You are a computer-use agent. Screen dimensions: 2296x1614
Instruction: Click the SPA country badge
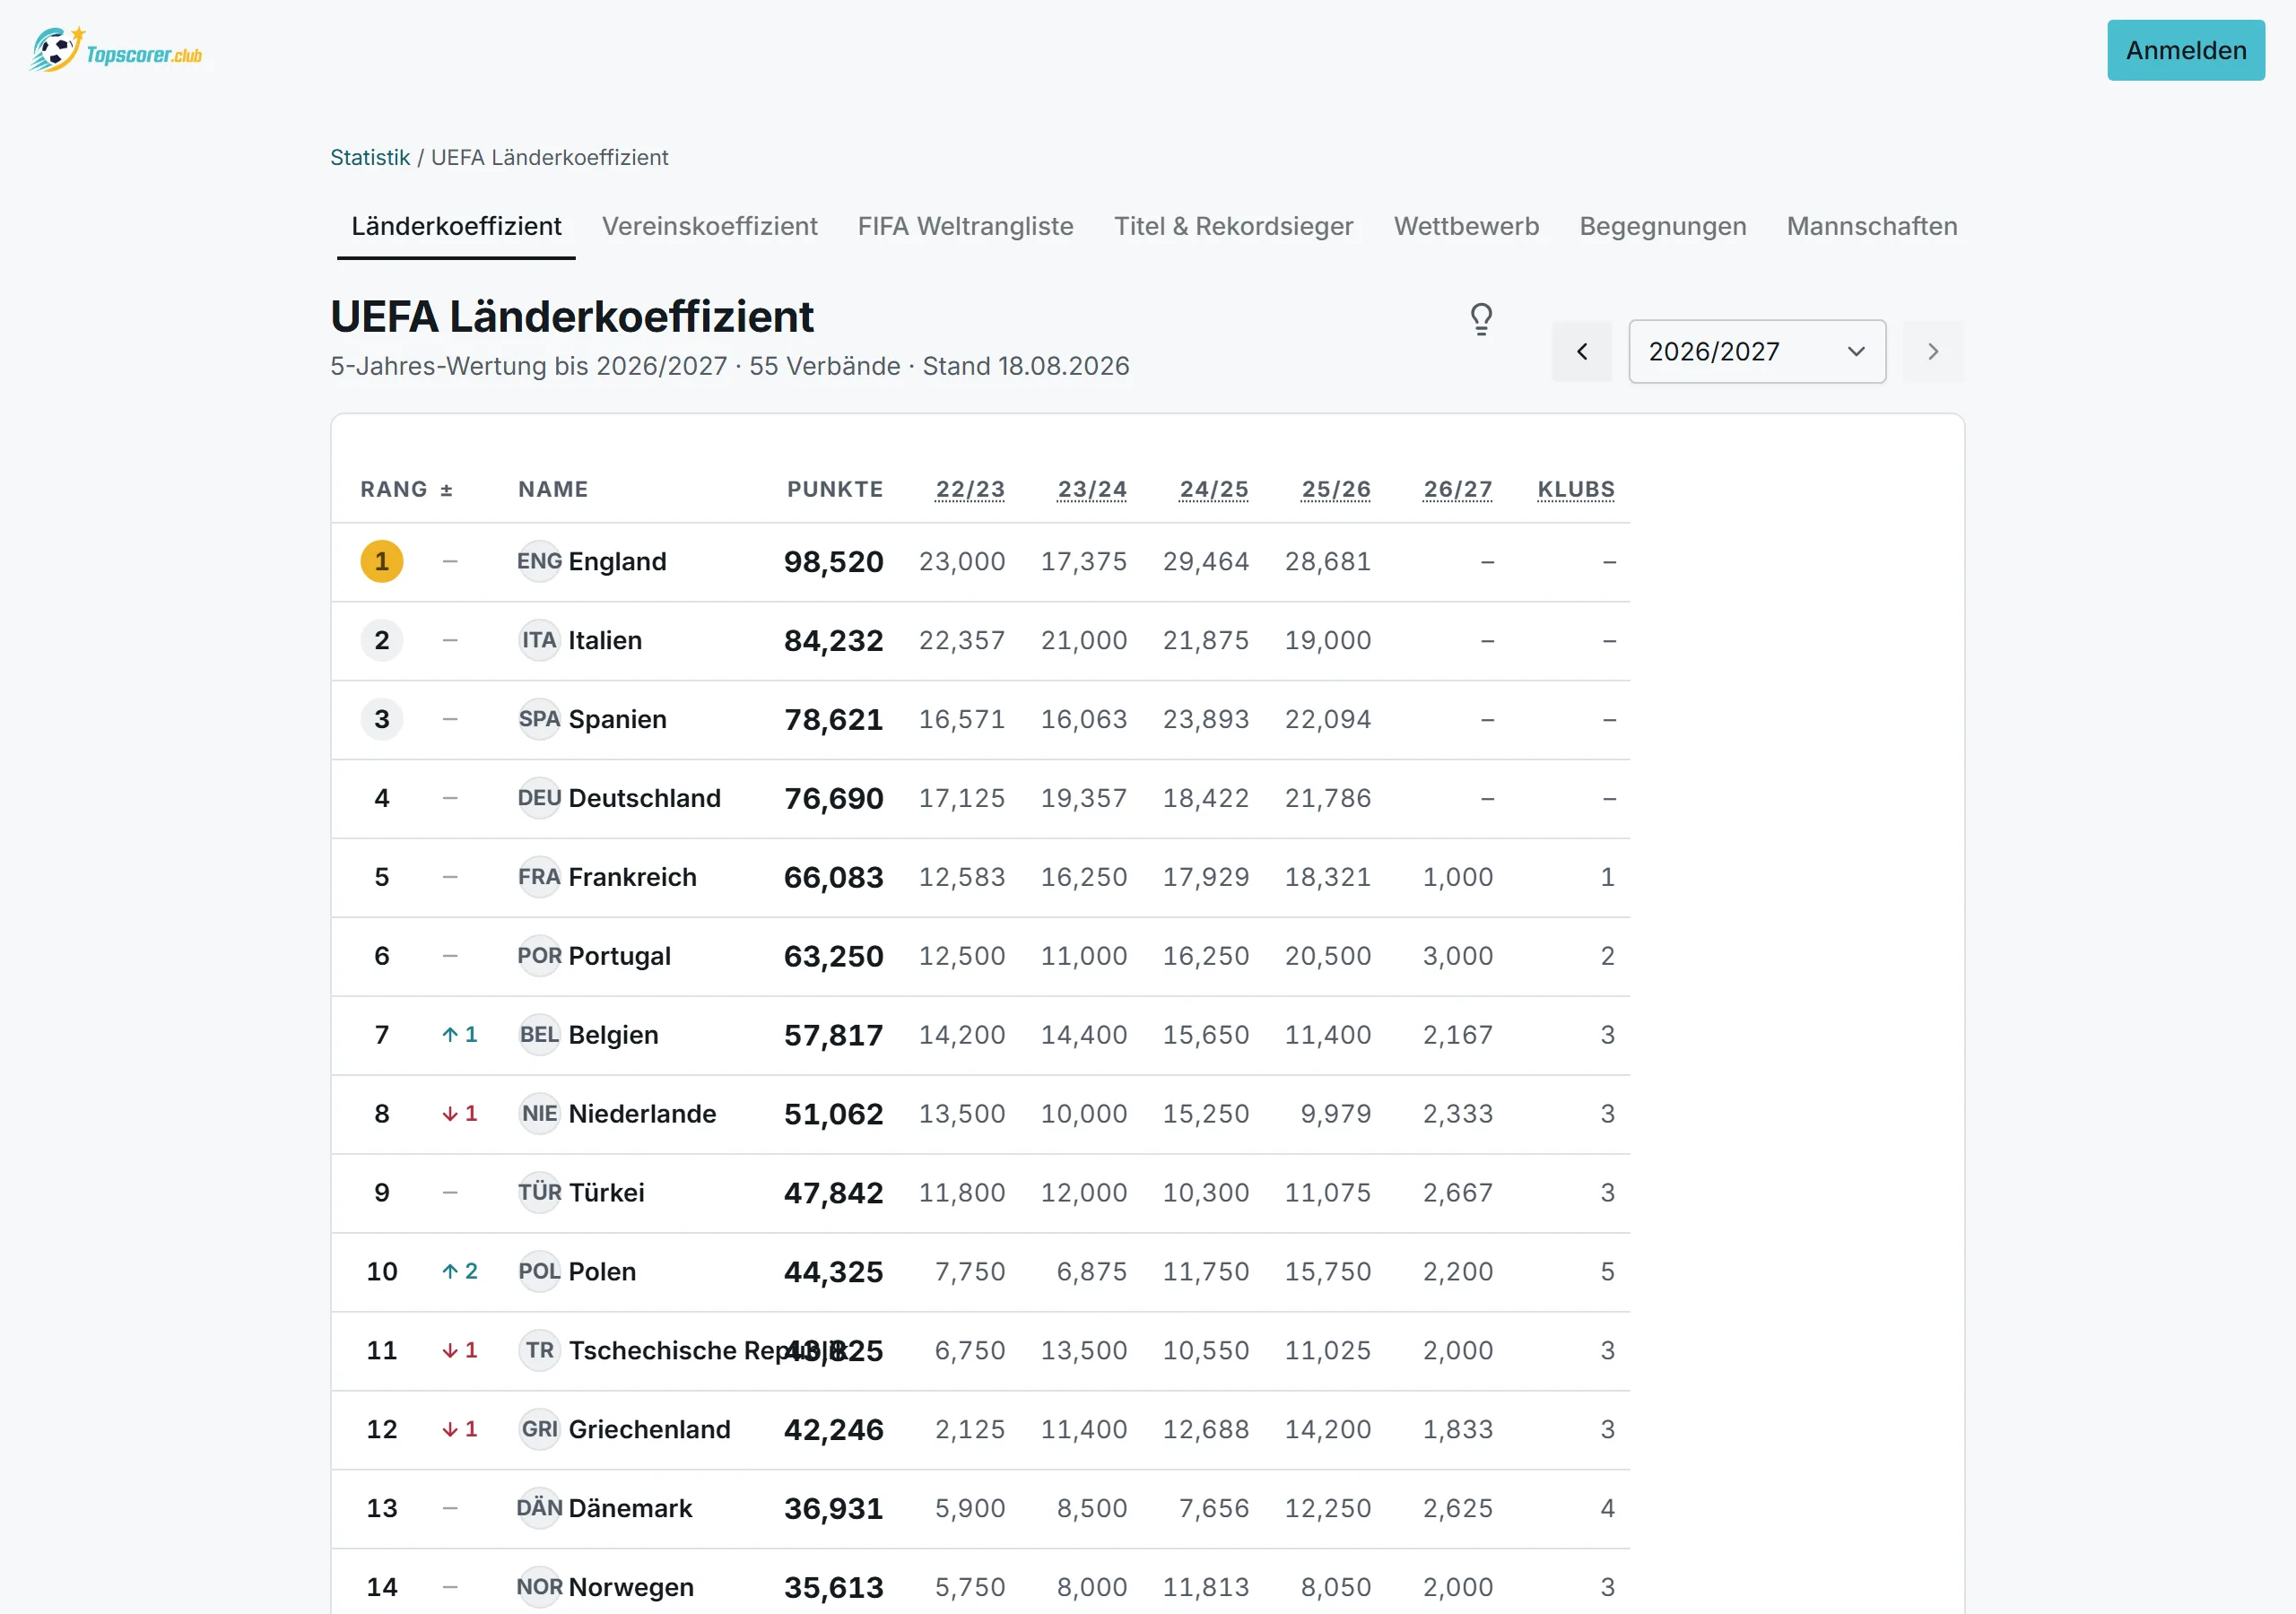[539, 719]
